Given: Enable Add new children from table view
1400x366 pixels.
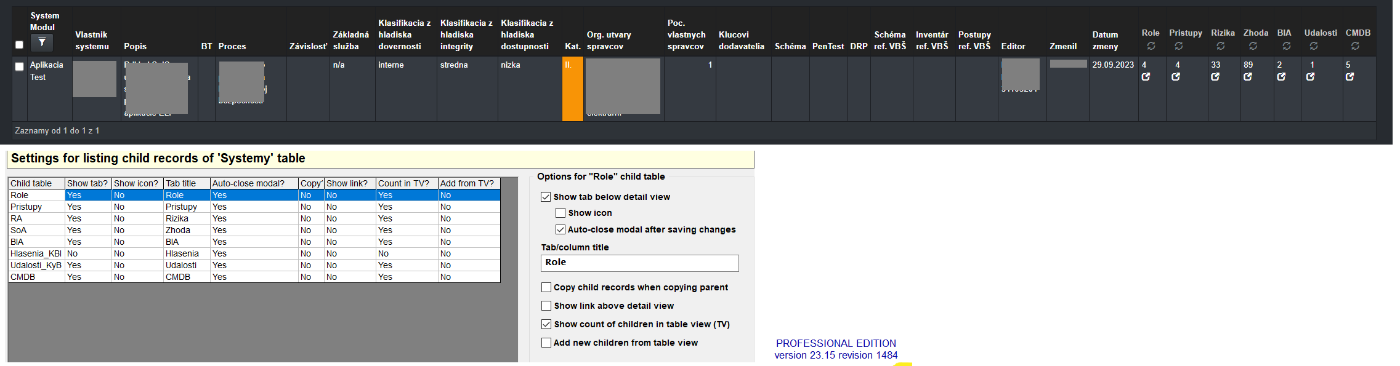Looking at the screenshot, I should pyautogui.click(x=546, y=343).
